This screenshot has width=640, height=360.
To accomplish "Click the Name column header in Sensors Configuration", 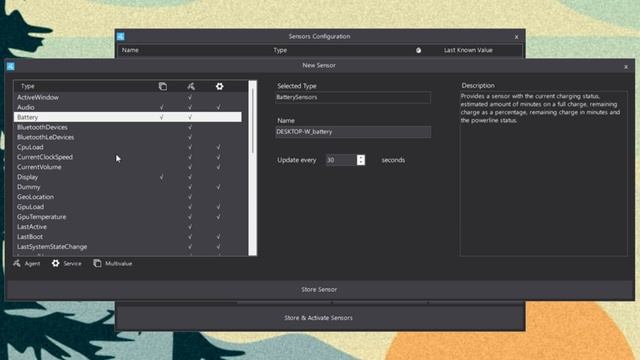I will click(x=130, y=50).
